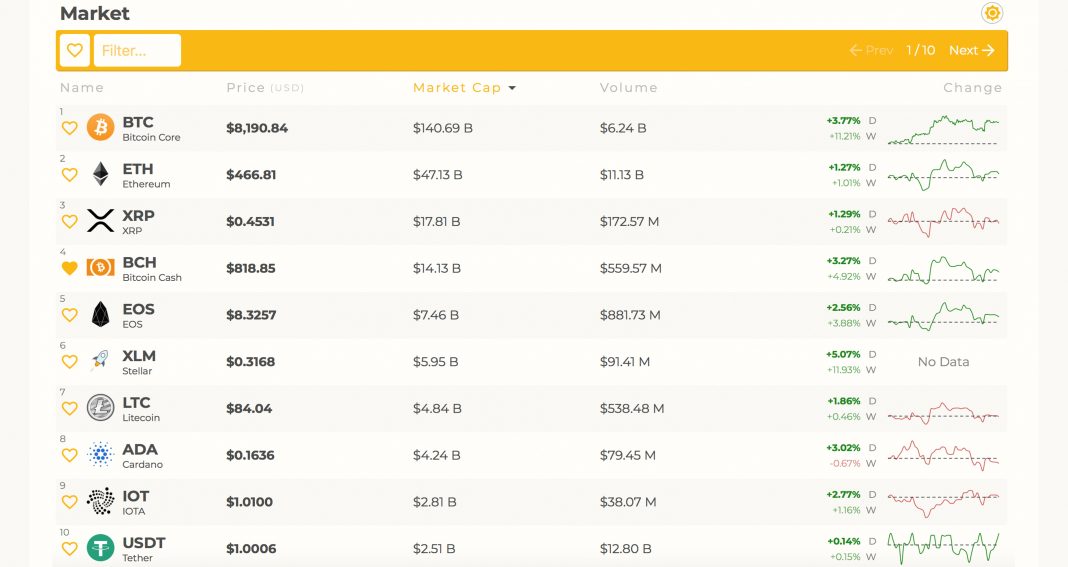
Task: Click ADA weekly change -0.67%
Action: [845, 463]
